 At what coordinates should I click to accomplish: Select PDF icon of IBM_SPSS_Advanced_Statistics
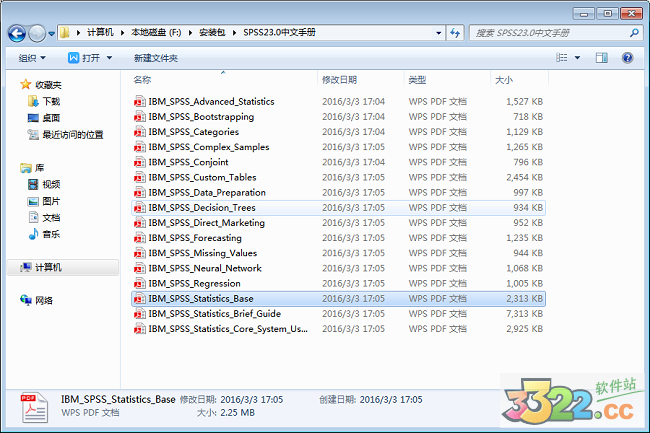(x=140, y=101)
